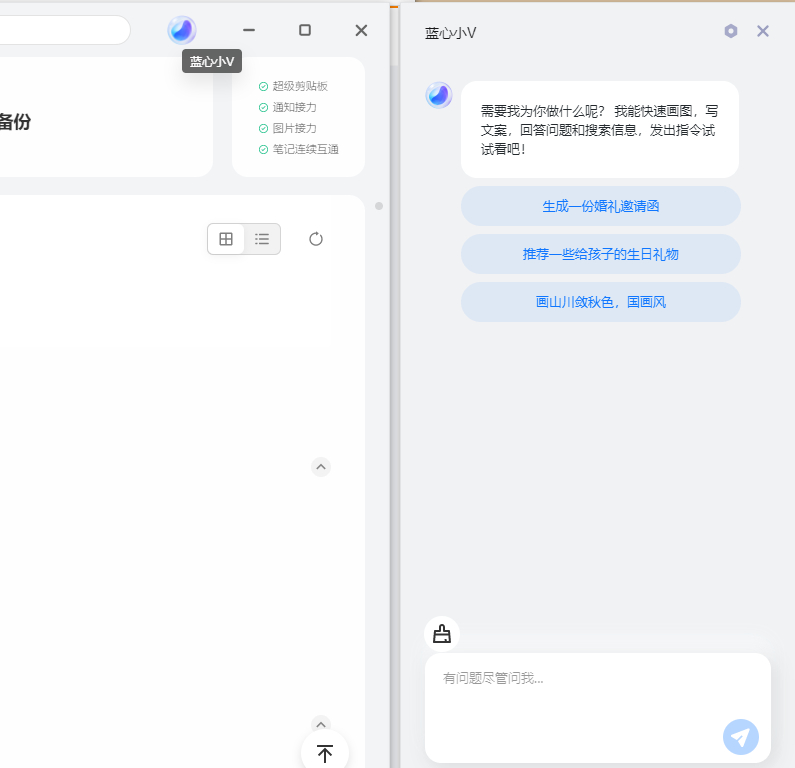Click the assistant greeting message bubble
Image resolution: width=795 pixels, height=768 pixels.
click(600, 129)
